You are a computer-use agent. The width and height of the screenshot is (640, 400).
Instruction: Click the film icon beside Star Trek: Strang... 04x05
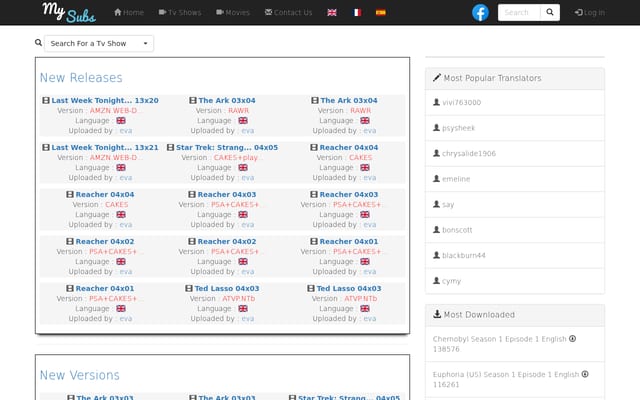(170, 147)
